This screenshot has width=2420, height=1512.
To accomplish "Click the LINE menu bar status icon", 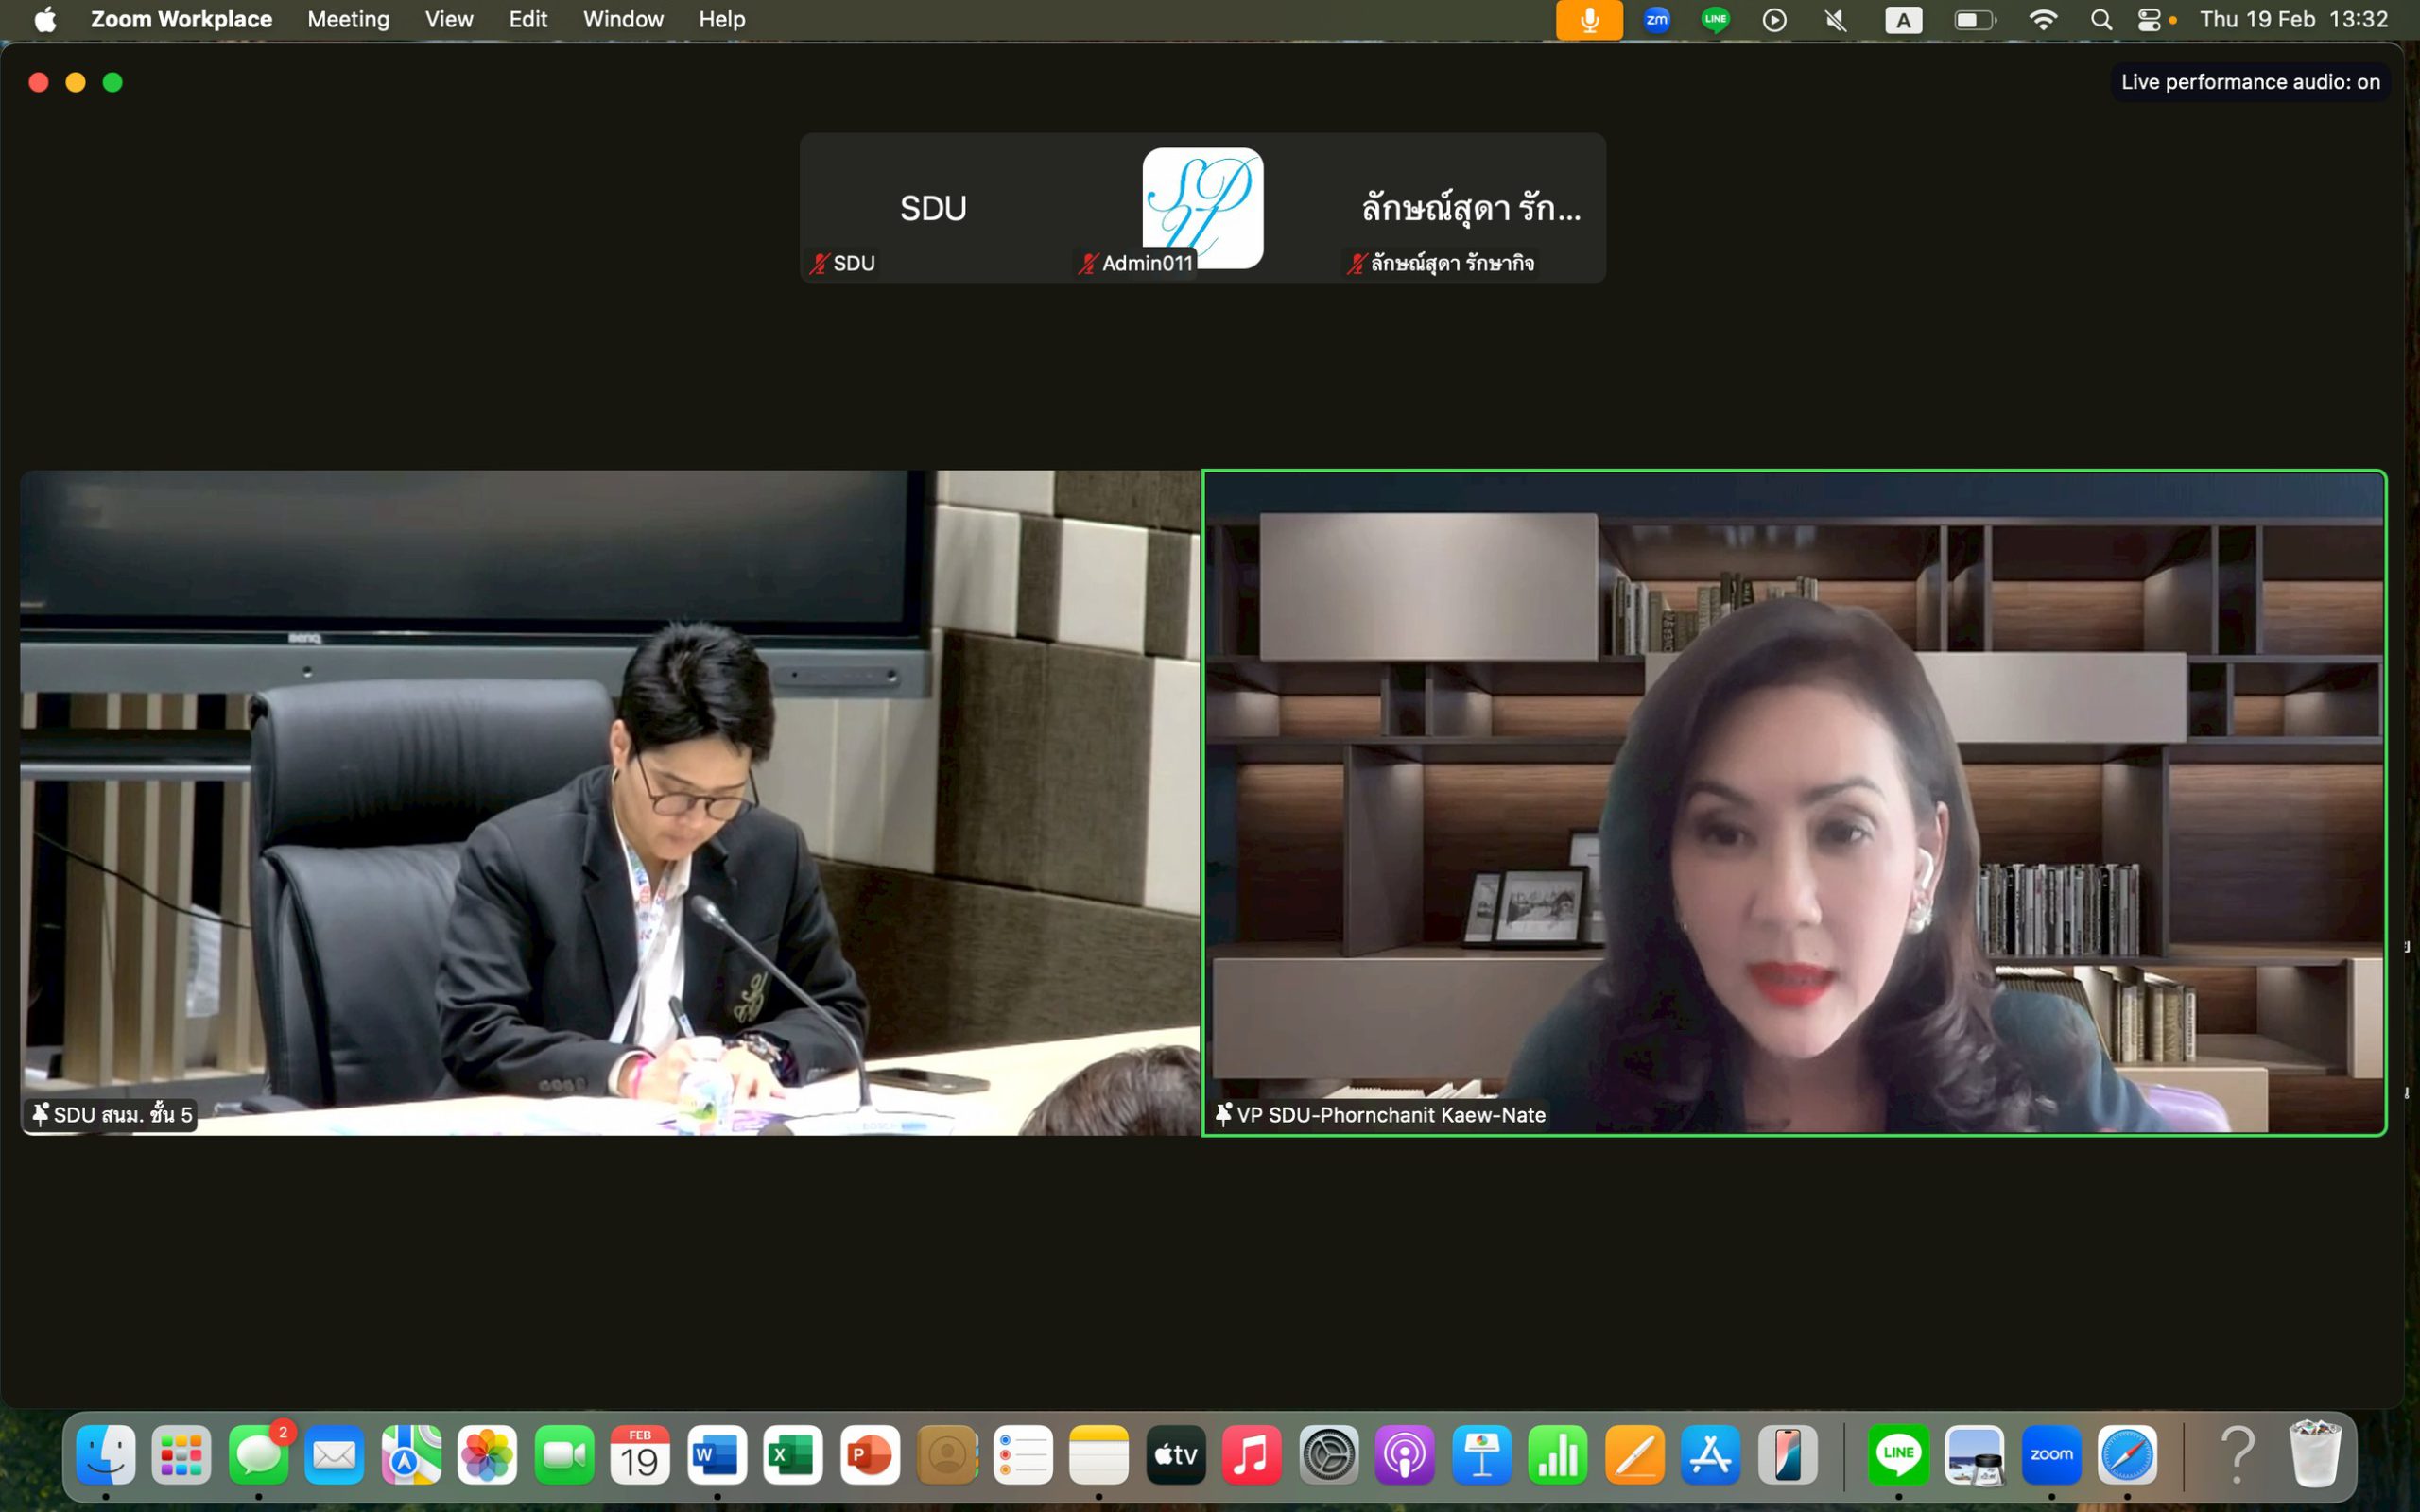I will pyautogui.click(x=1715, y=20).
